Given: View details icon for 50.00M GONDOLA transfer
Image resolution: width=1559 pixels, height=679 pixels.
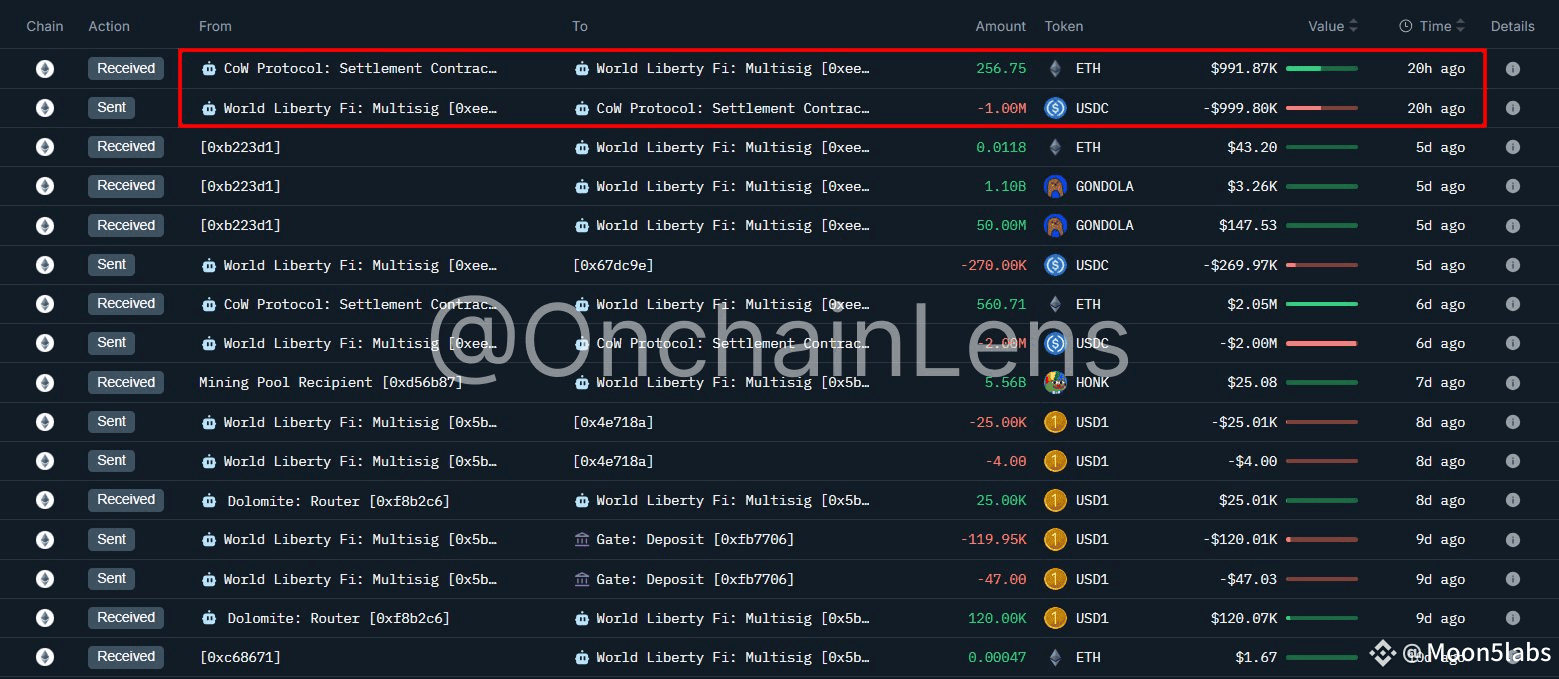Looking at the screenshot, I should coord(1513,226).
